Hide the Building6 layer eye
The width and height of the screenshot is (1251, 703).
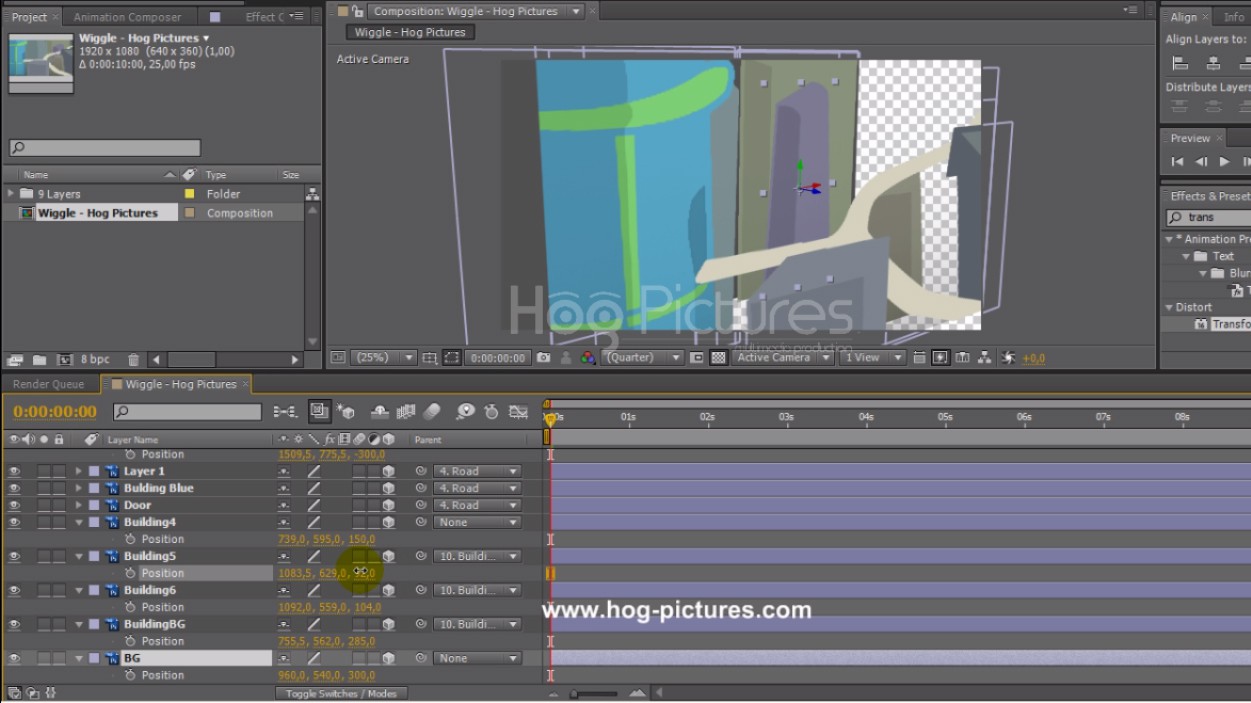coord(14,590)
